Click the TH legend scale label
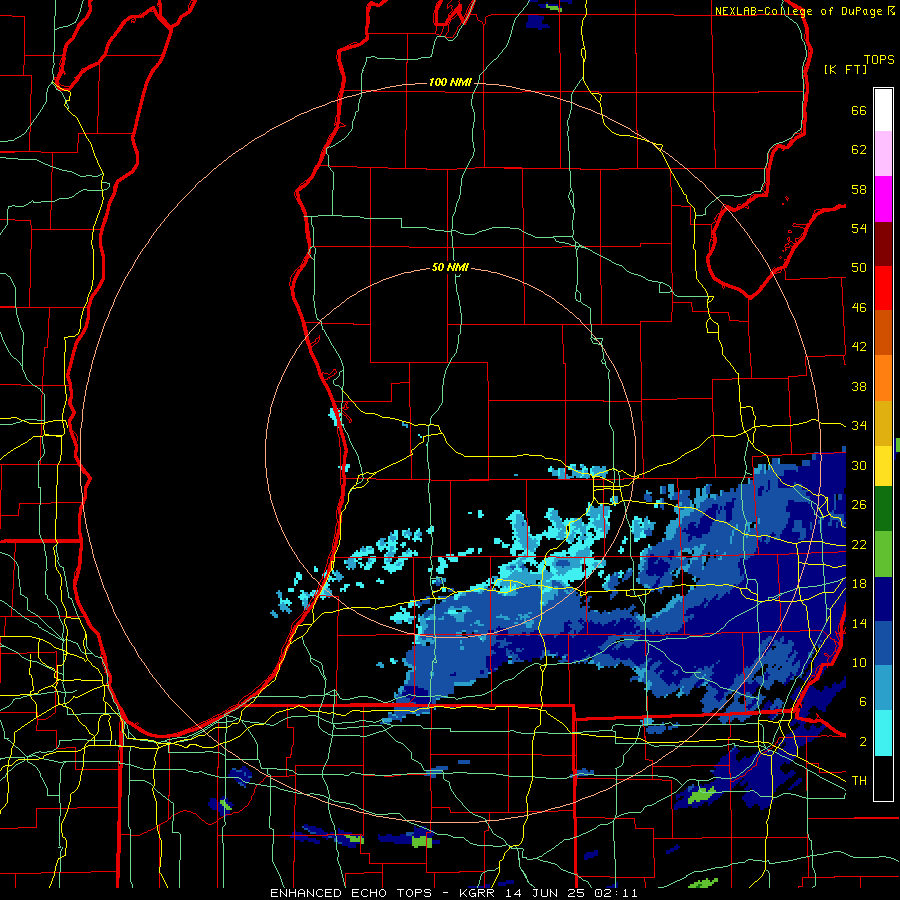 [859, 781]
